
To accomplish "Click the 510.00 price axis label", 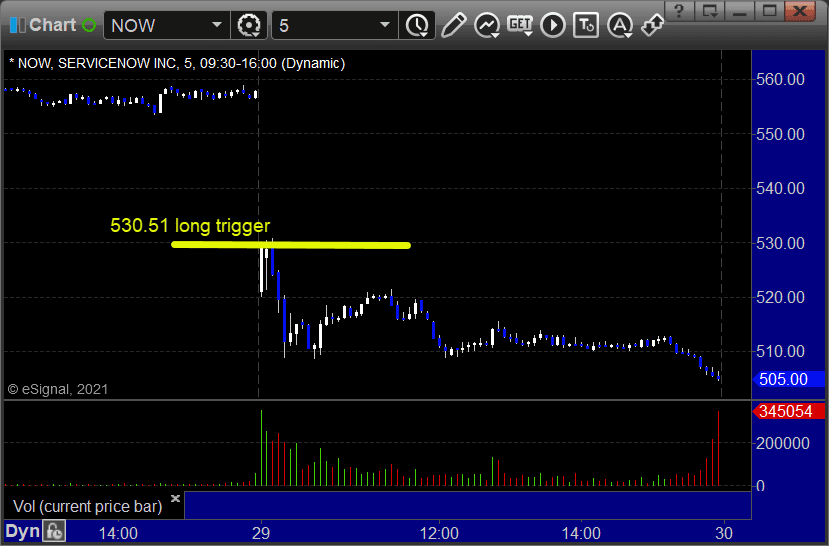I will pos(780,351).
